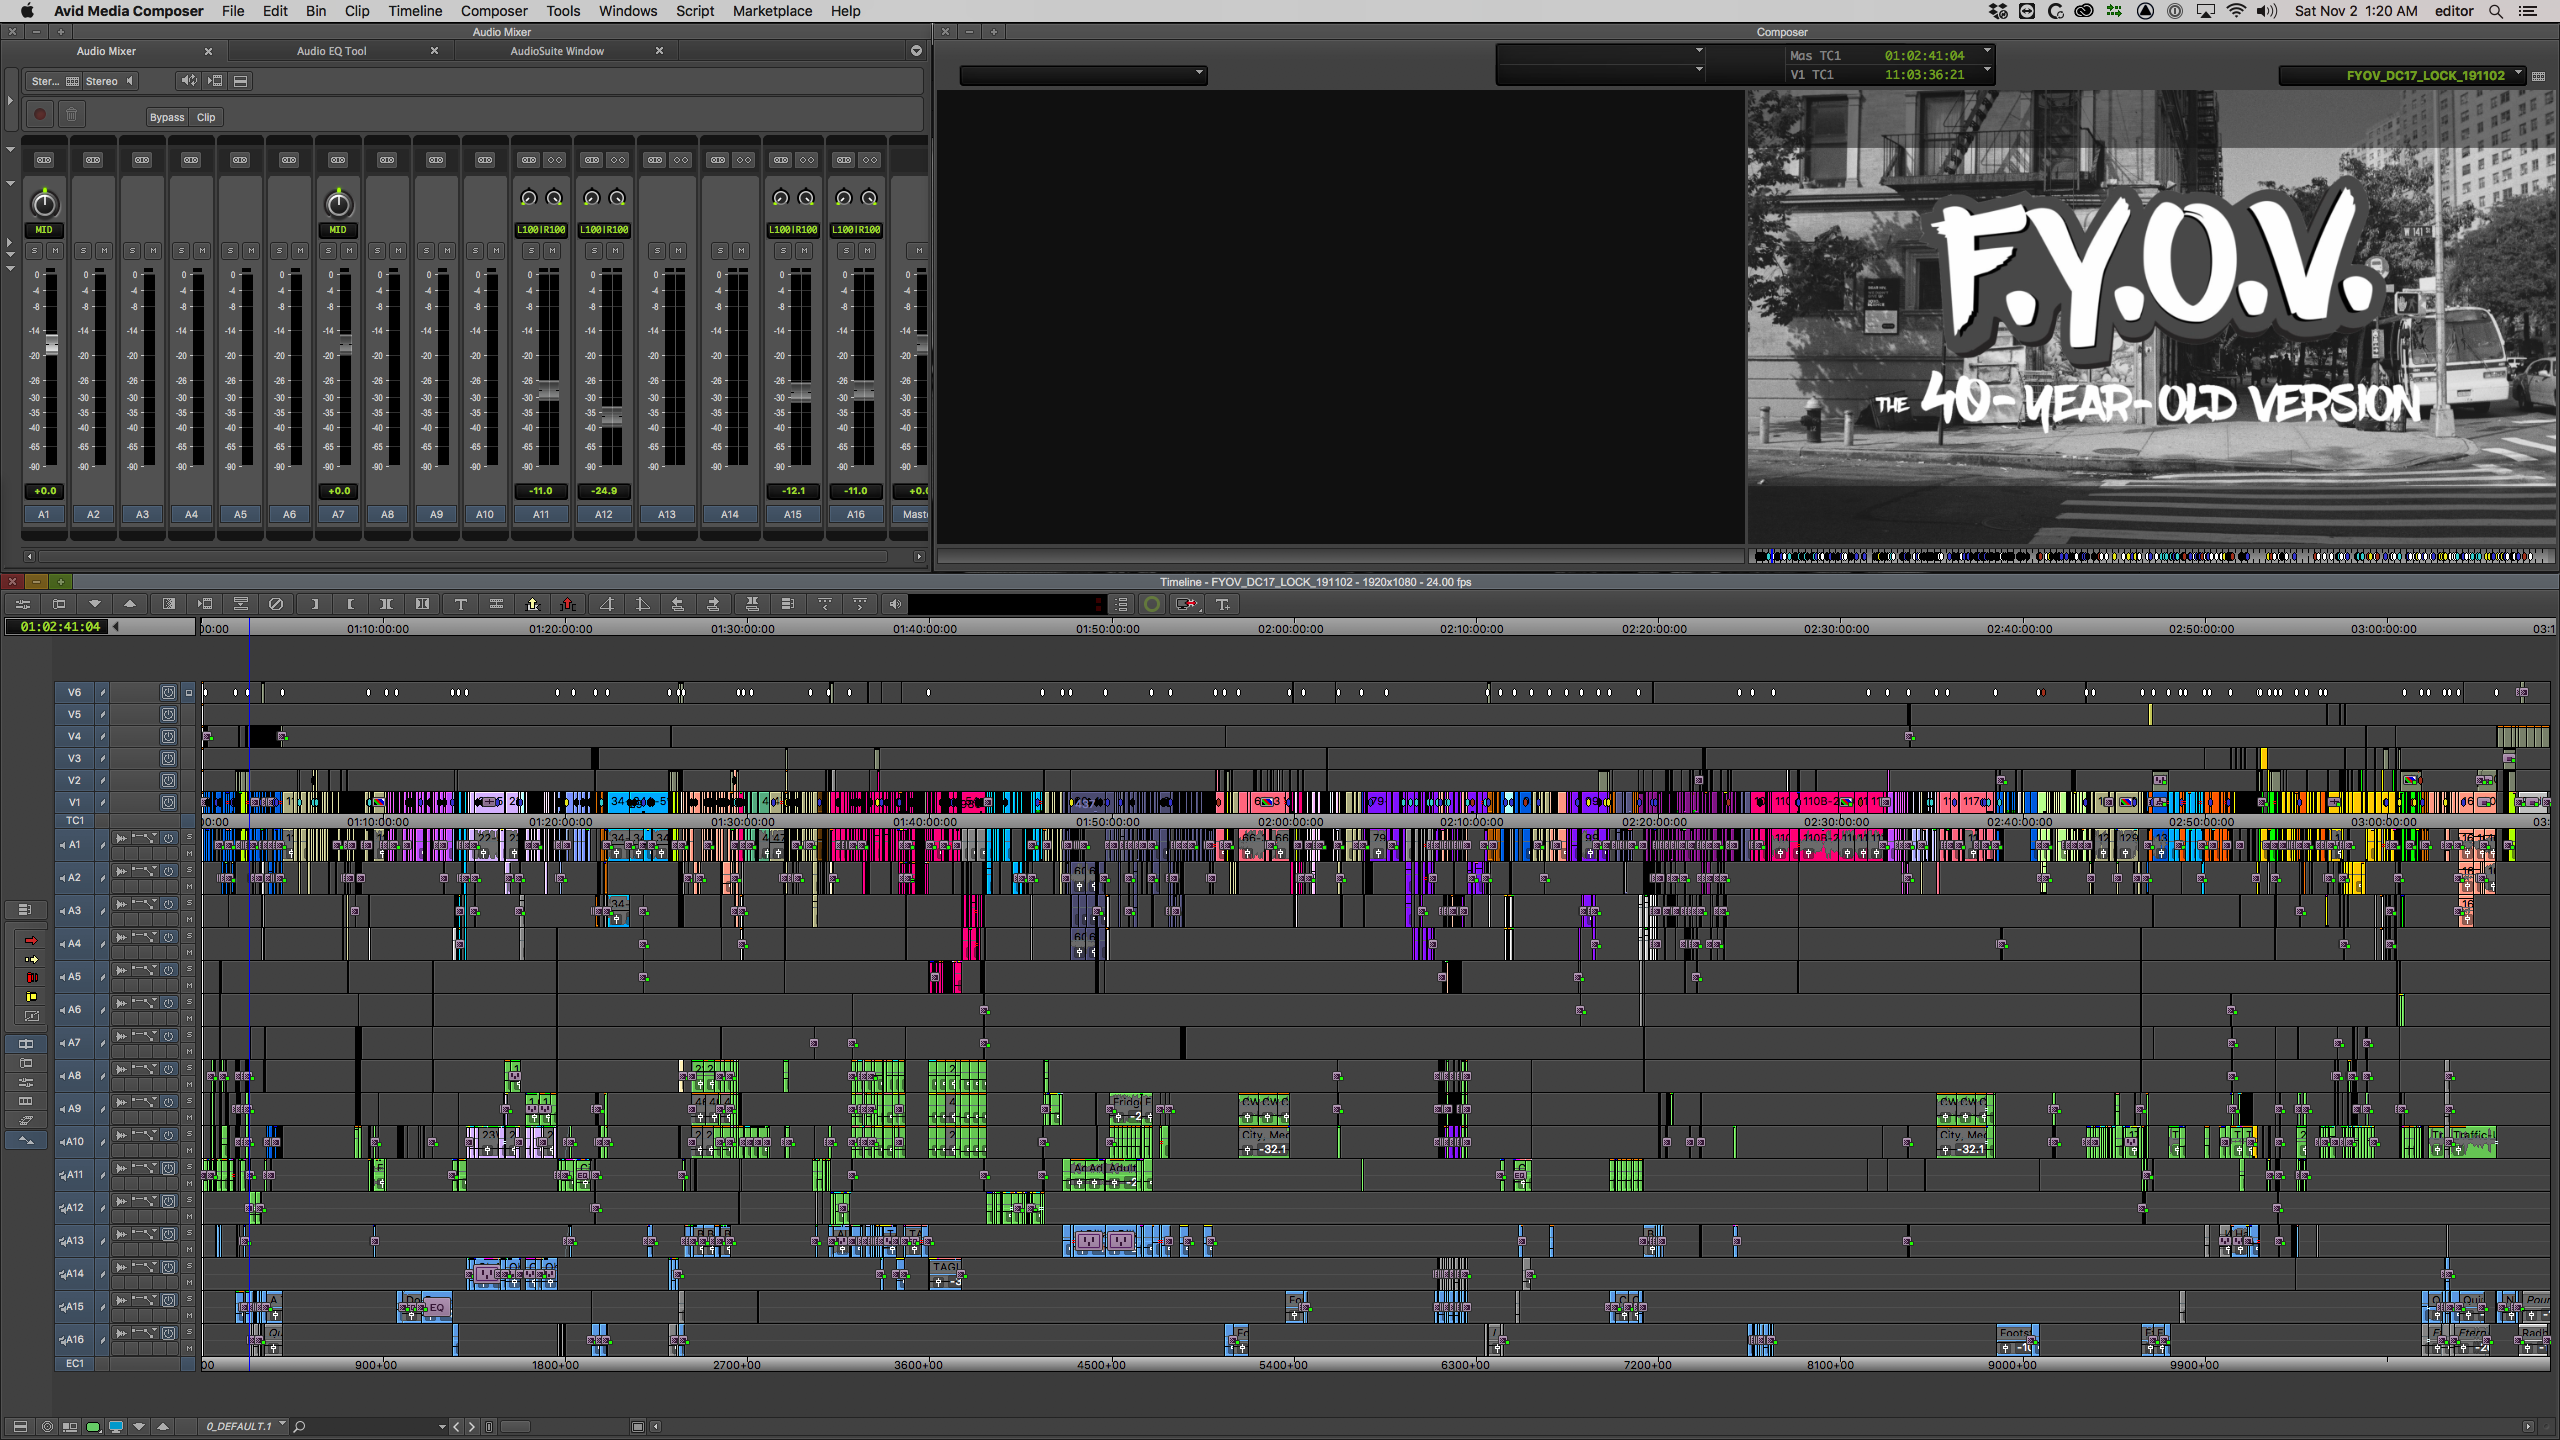2560x1440 pixels.
Task: Toggle the V1 track monitor icon
Action: 168,802
